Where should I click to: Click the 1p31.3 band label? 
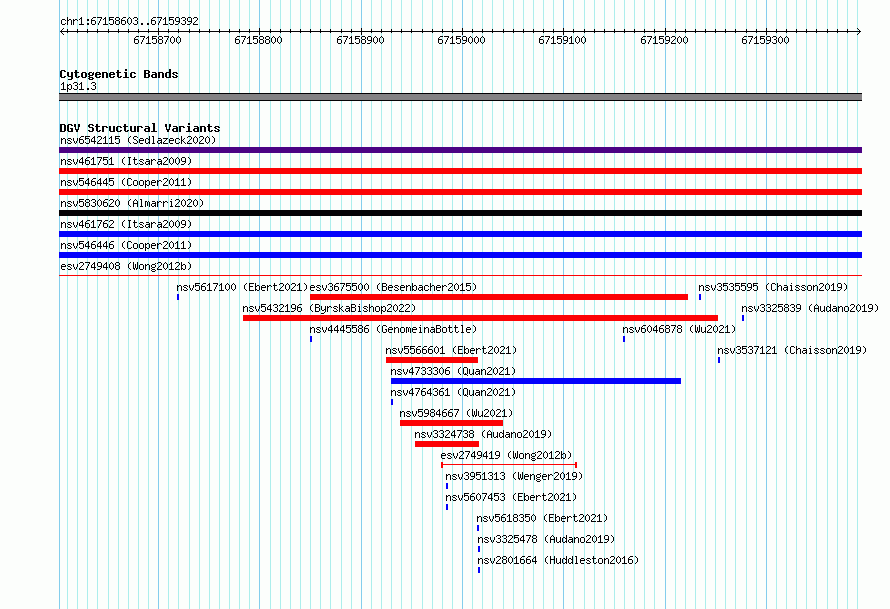78,86
